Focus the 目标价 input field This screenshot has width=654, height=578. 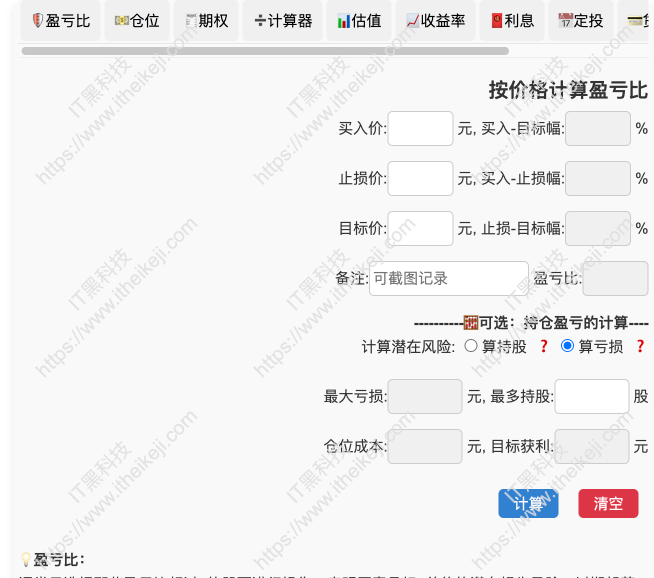420,229
